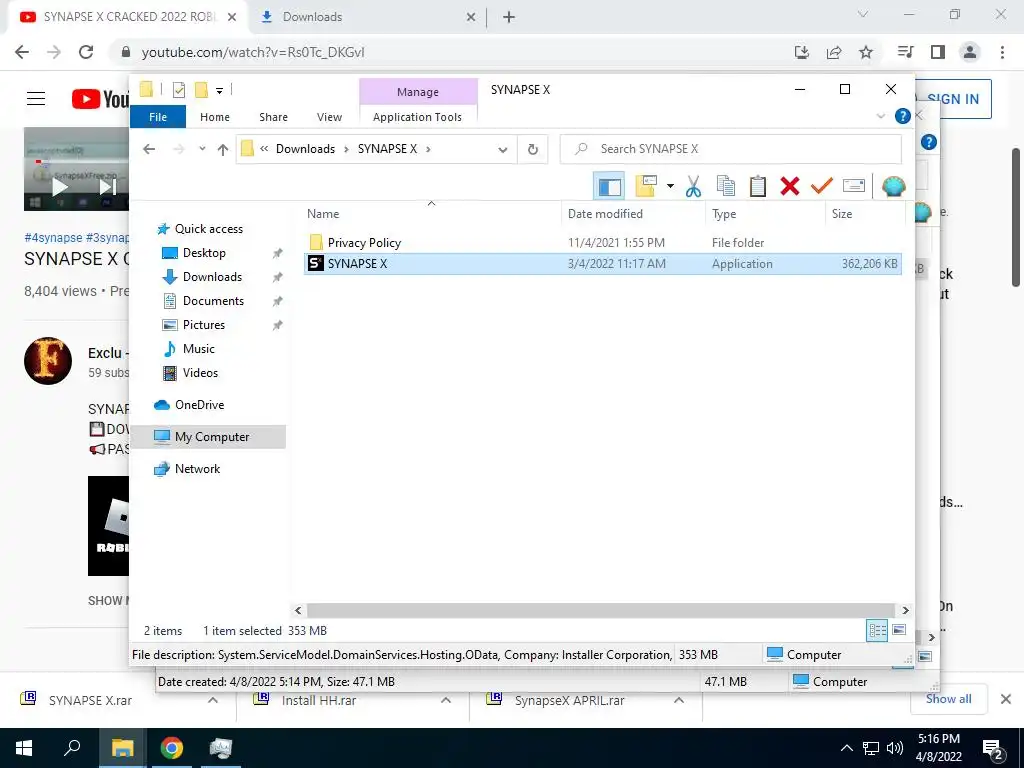Open OneDrive in navigation pane
The height and width of the screenshot is (768, 1024).
tap(199, 405)
